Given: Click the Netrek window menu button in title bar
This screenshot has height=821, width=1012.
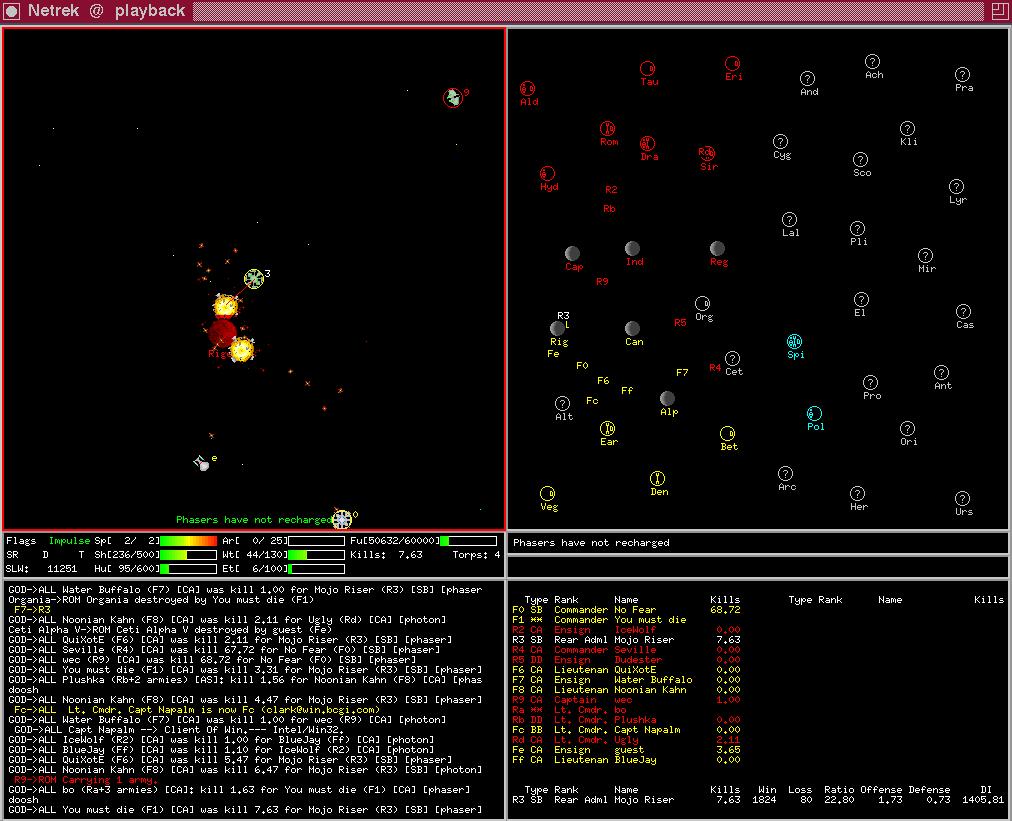Looking at the screenshot, I should 12,11.
